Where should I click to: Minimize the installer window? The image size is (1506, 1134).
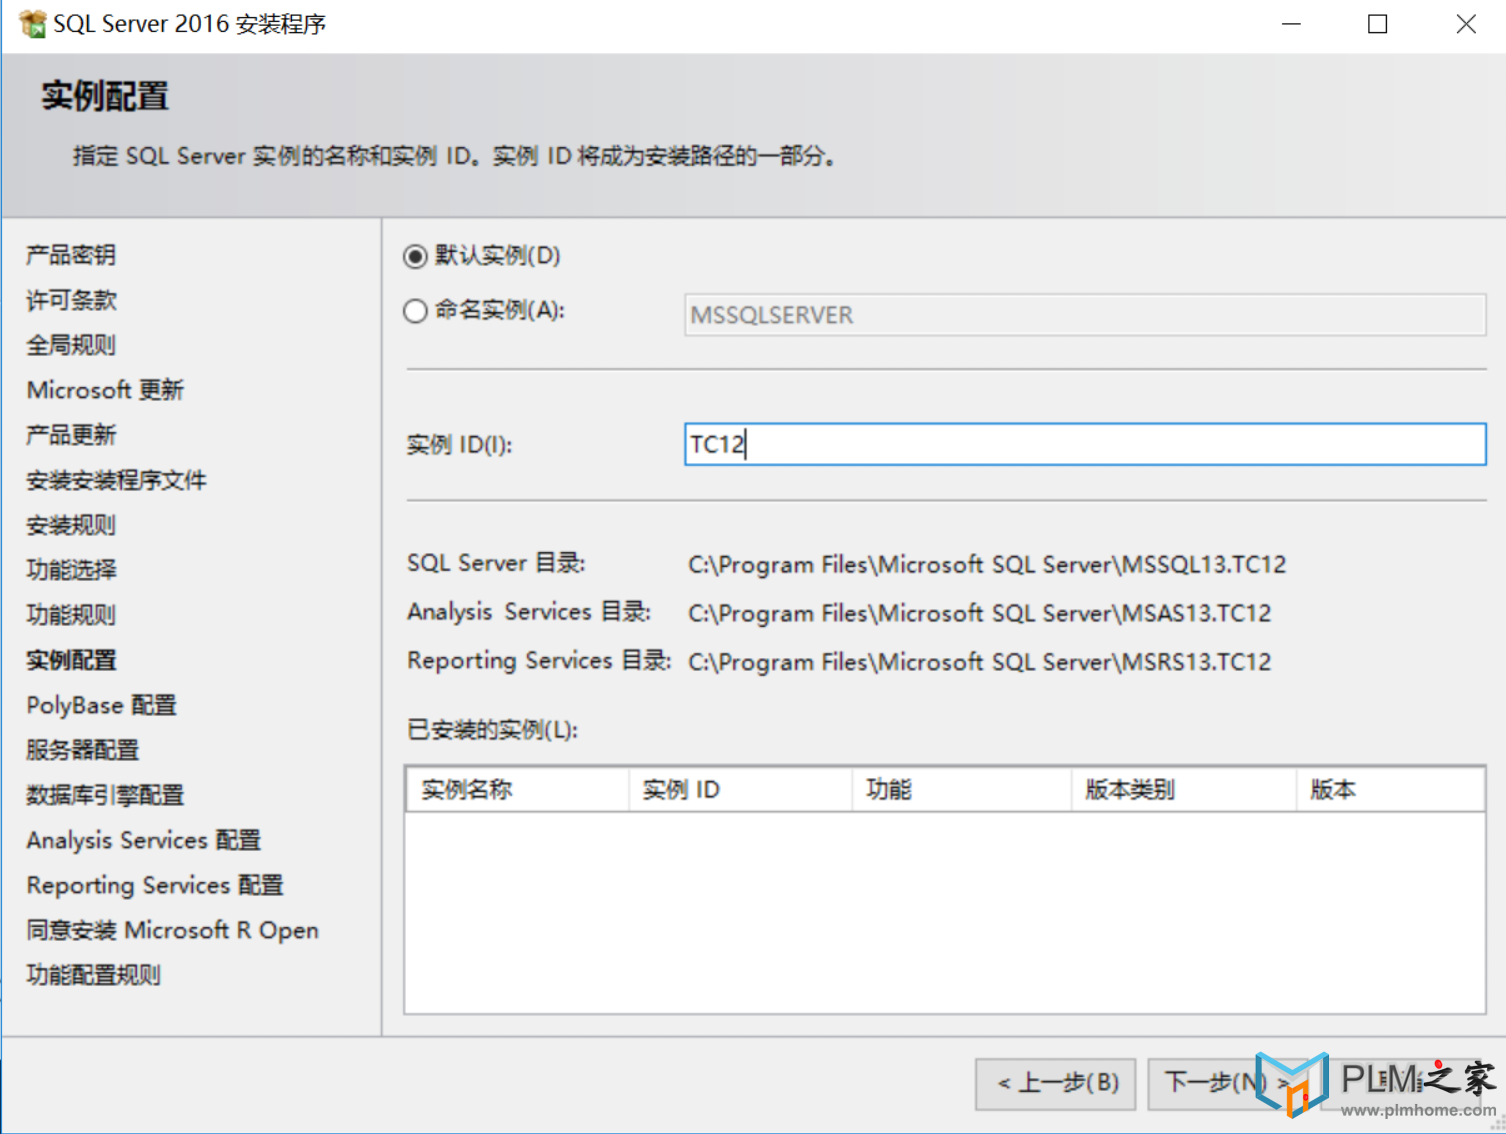click(1291, 24)
